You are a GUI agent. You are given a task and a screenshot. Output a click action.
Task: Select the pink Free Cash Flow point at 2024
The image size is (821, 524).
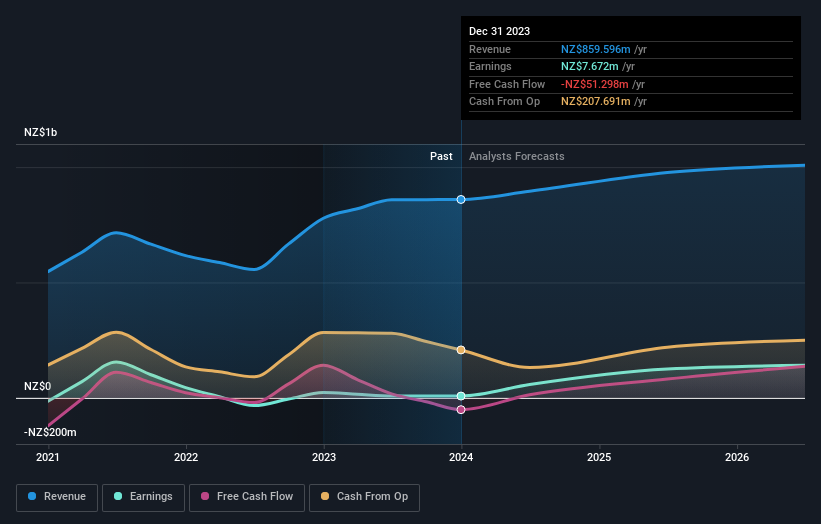461,410
